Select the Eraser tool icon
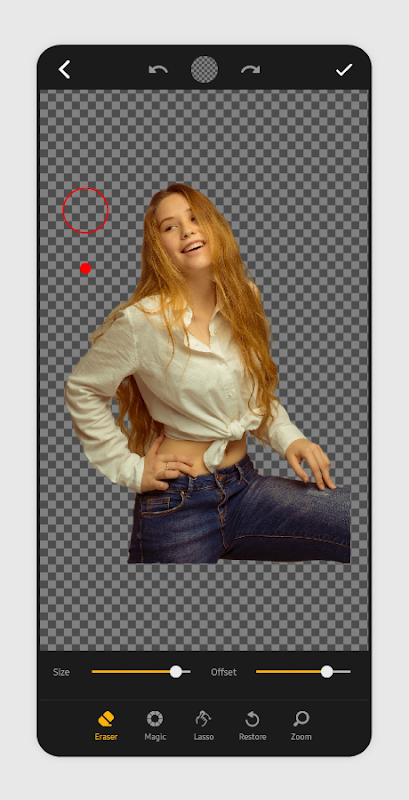 (106, 719)
